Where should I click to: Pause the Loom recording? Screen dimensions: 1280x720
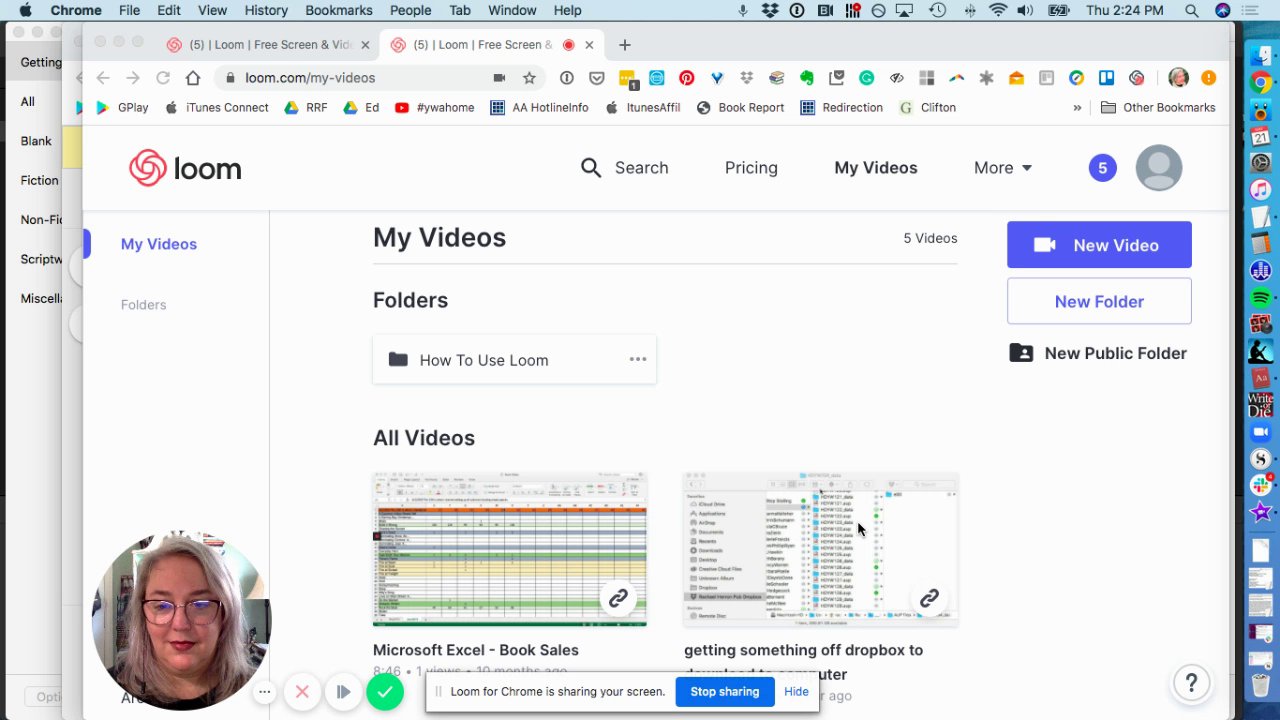(343, 692)
